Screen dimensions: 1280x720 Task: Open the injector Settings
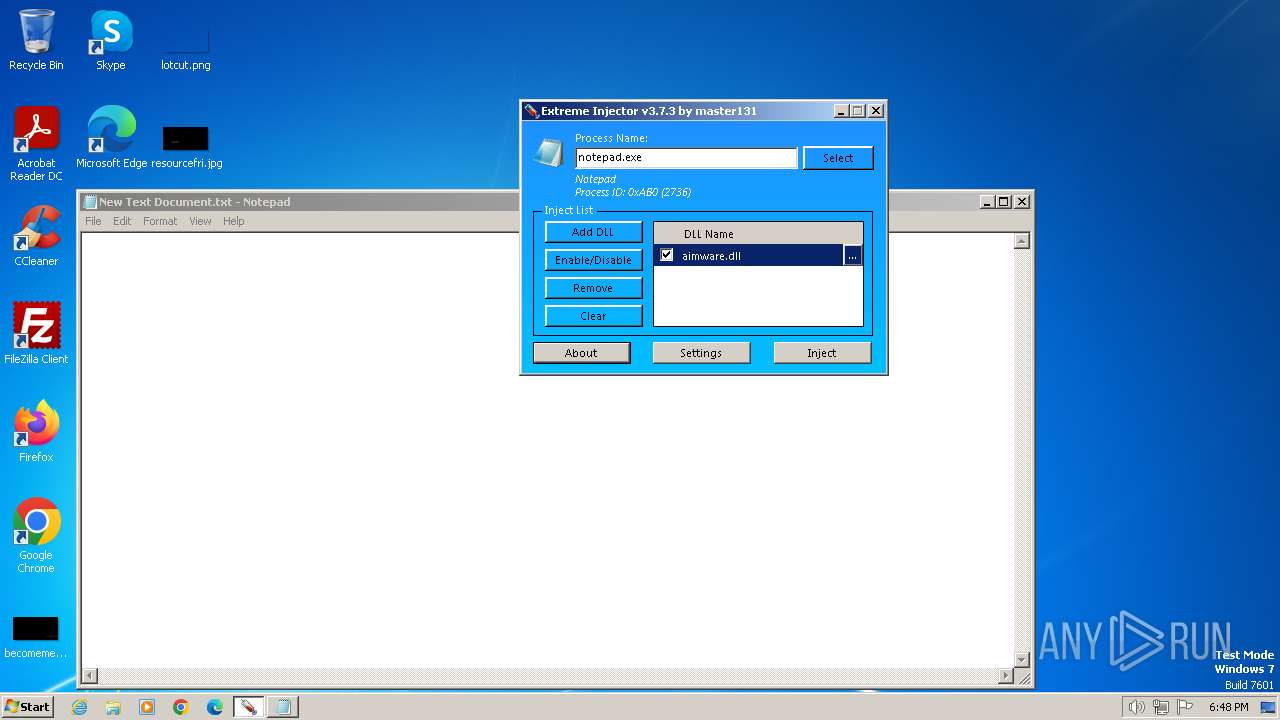click(x=701, y=353)
